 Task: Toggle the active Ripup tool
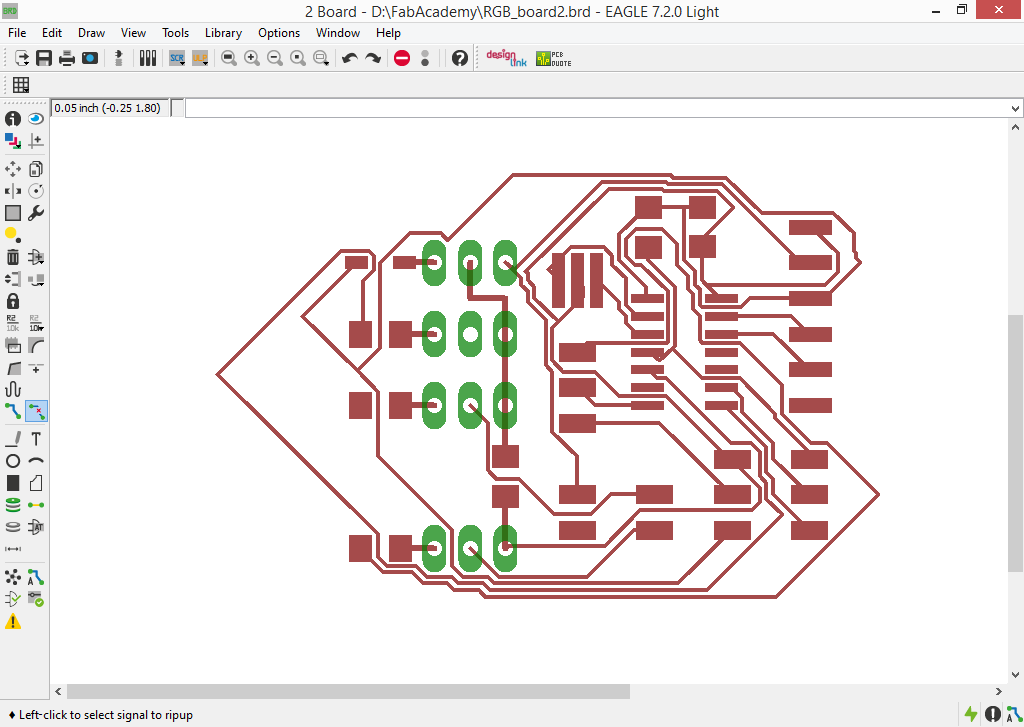(x=36, y=412)
